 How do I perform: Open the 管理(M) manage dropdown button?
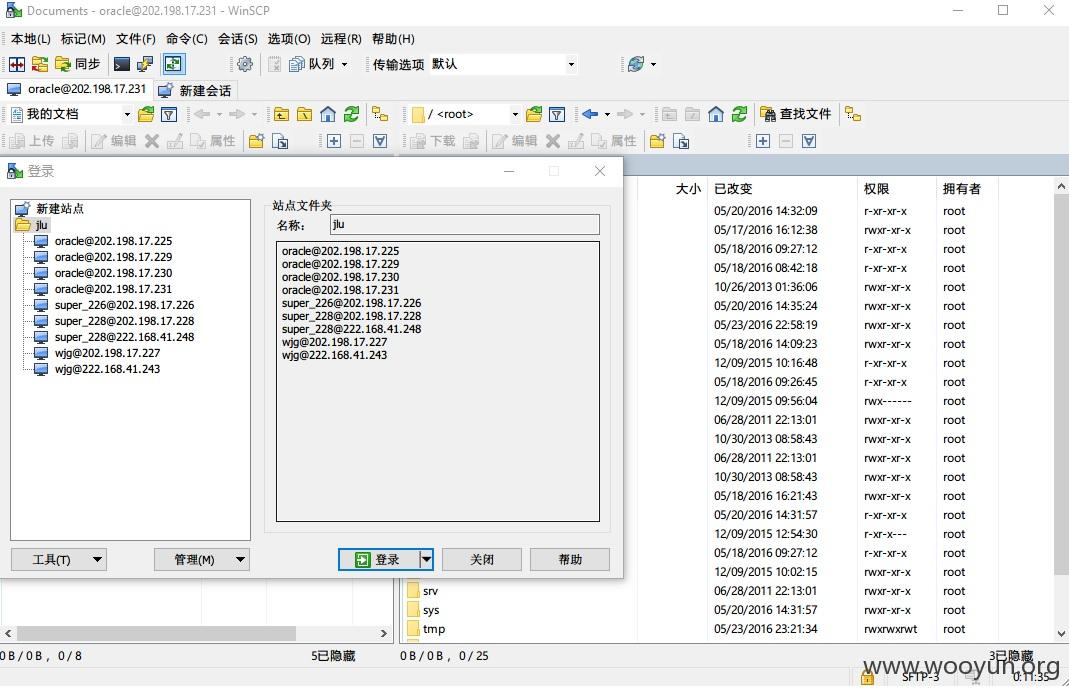pyautogui.click(x=202, y=559)
